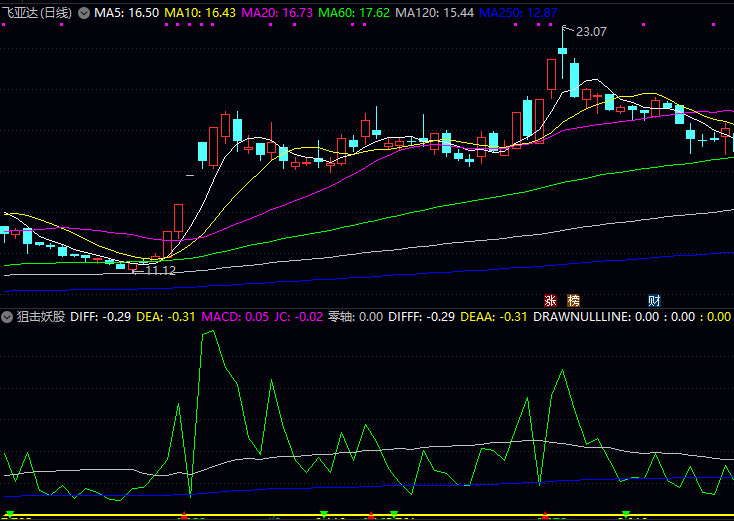The image size is (734, 521).
Task: Expand the 狙击妖股 indicator dropdown
Action: point(8,317)
